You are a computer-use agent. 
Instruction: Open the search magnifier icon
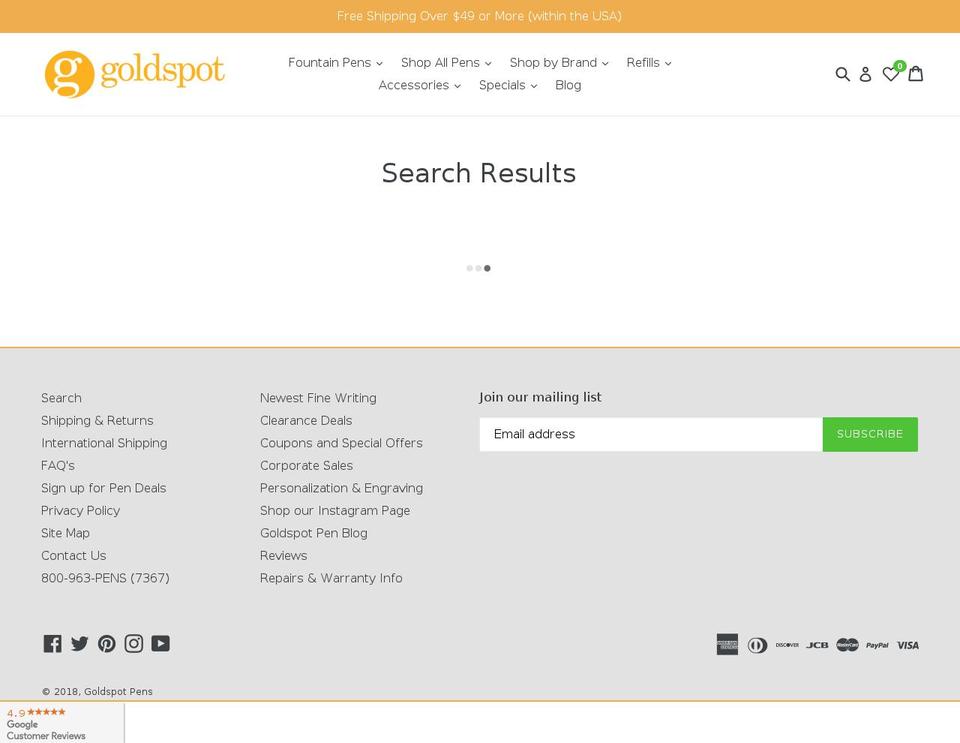[x=842, y=74]
